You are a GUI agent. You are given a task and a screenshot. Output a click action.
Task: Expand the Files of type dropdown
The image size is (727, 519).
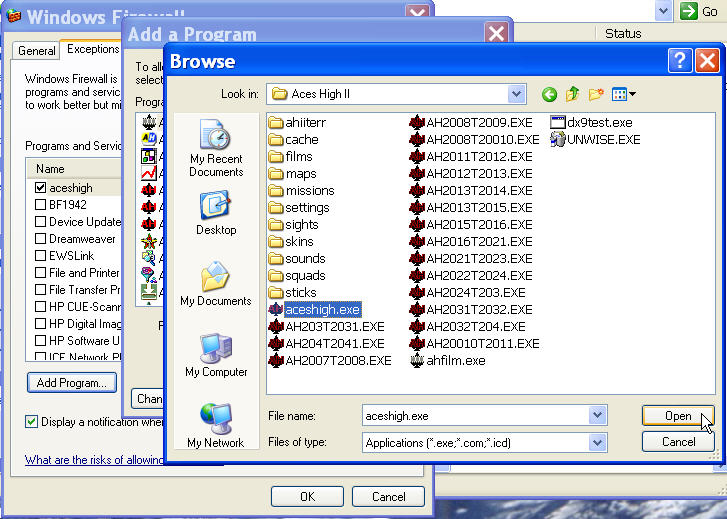click(597, 442)
